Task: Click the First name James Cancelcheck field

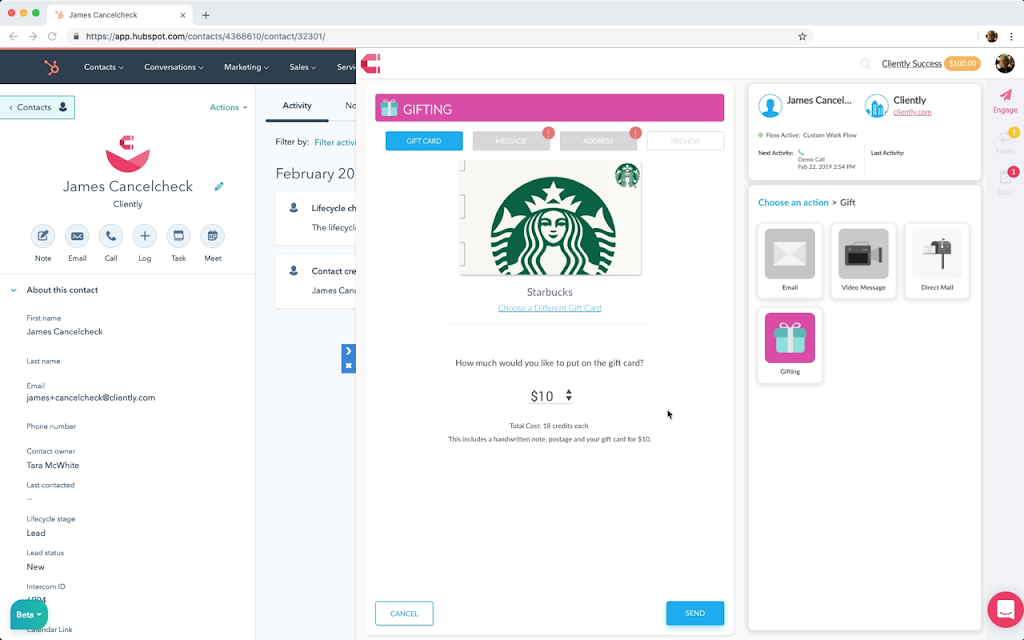Action: [x=65, y=332]
